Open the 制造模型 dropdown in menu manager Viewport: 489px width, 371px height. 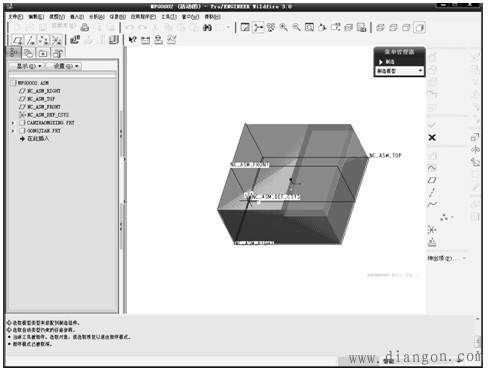(399, 71)
